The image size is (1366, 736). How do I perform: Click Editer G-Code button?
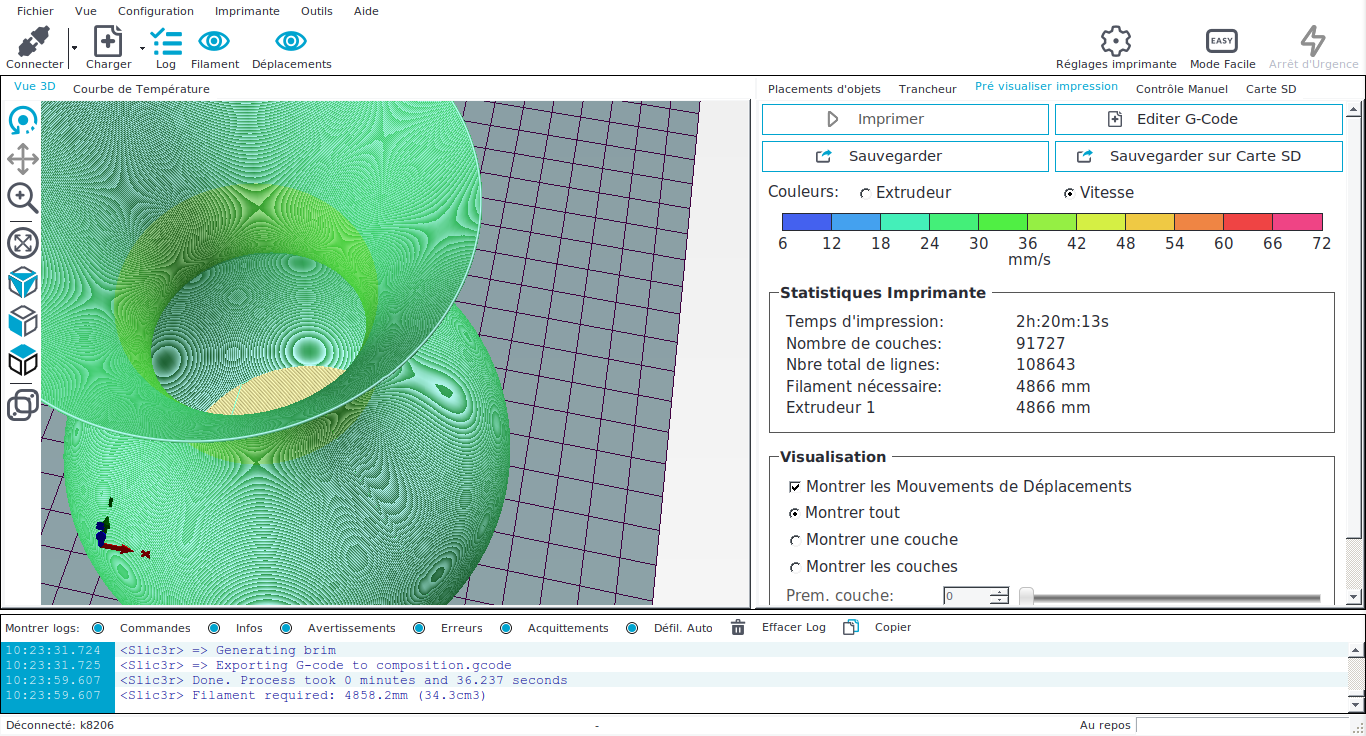pos(1199,119)
